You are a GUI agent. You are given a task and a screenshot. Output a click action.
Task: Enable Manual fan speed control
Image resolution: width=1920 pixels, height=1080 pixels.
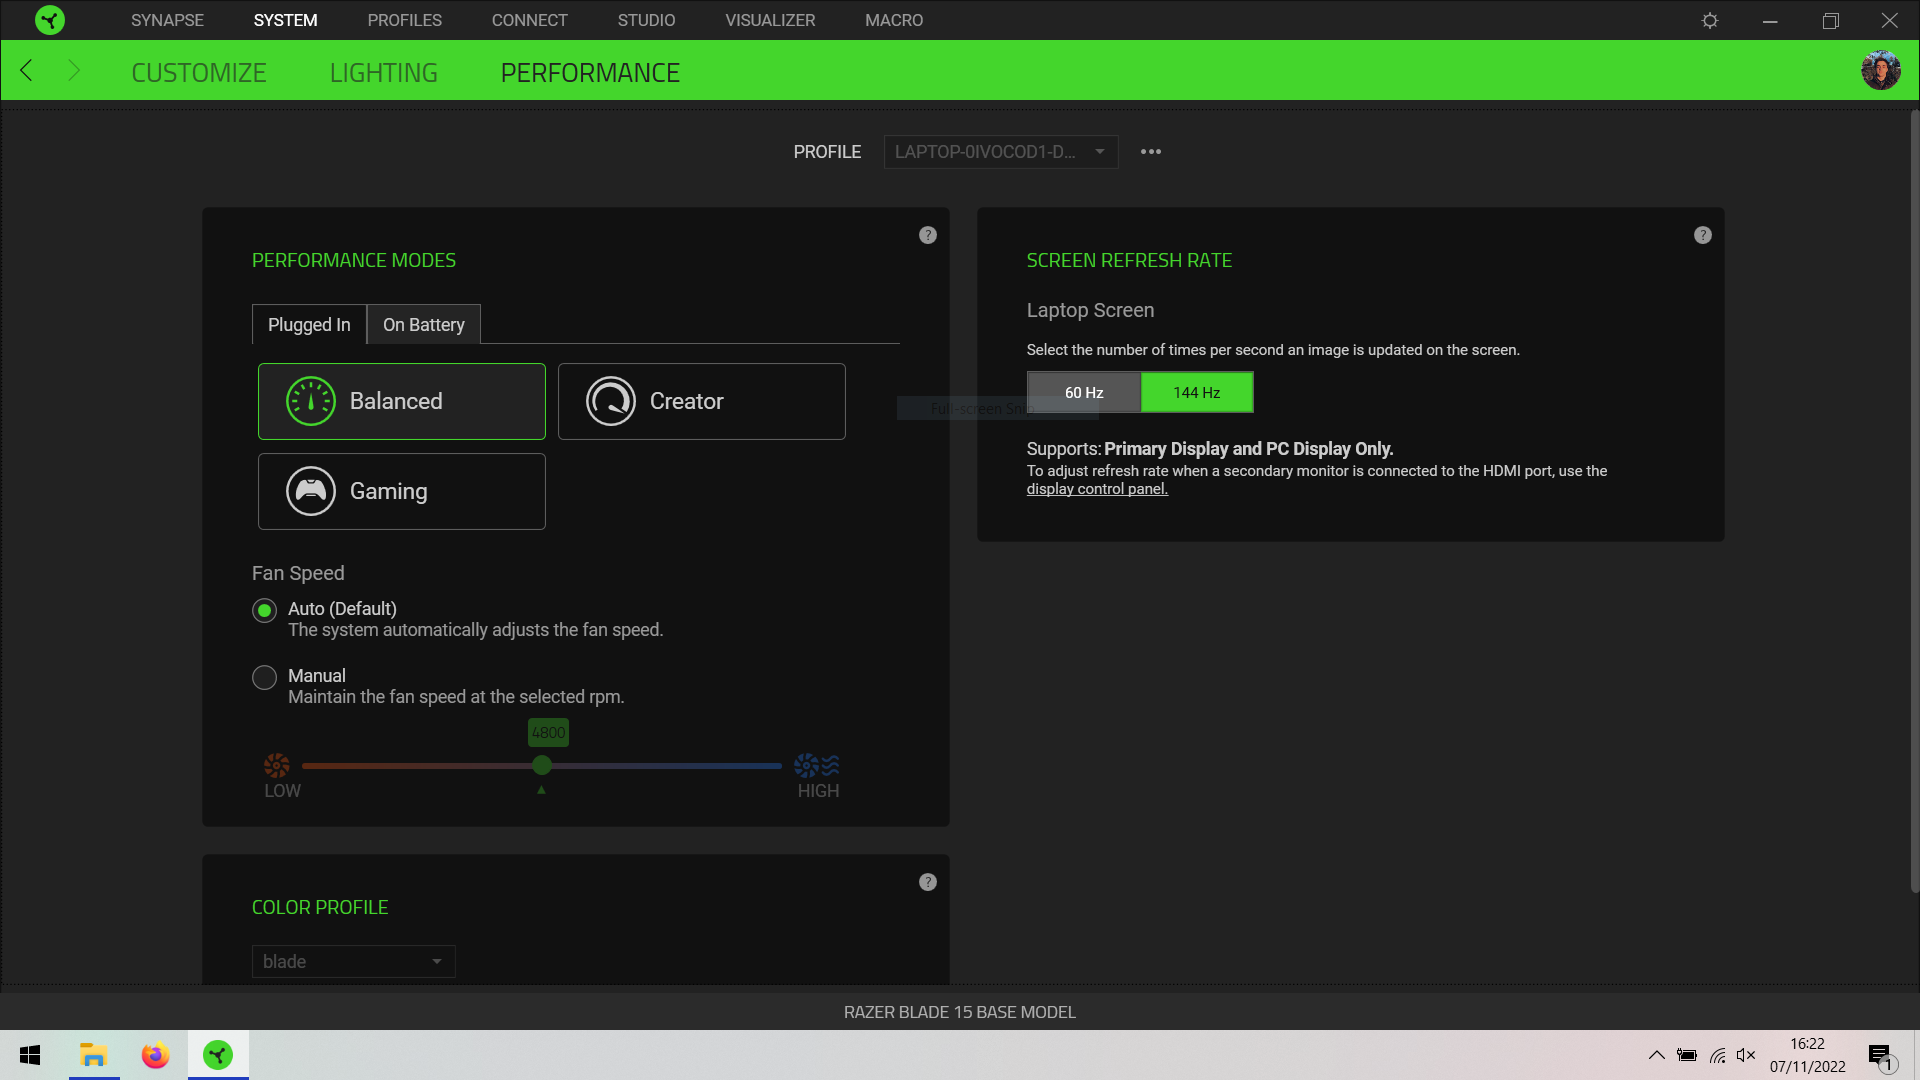coord(264,677)
